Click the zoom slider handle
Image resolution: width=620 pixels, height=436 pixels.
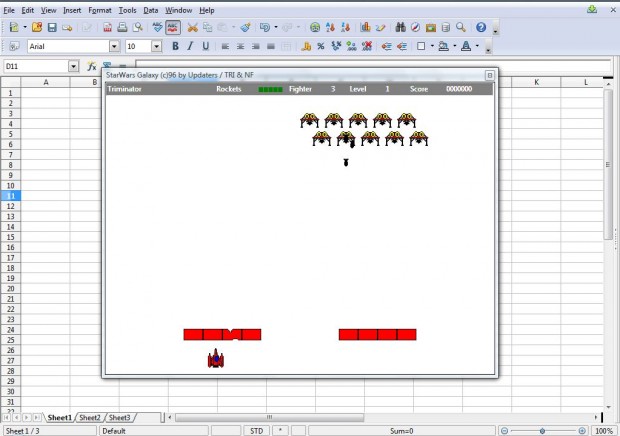point(542,431)
